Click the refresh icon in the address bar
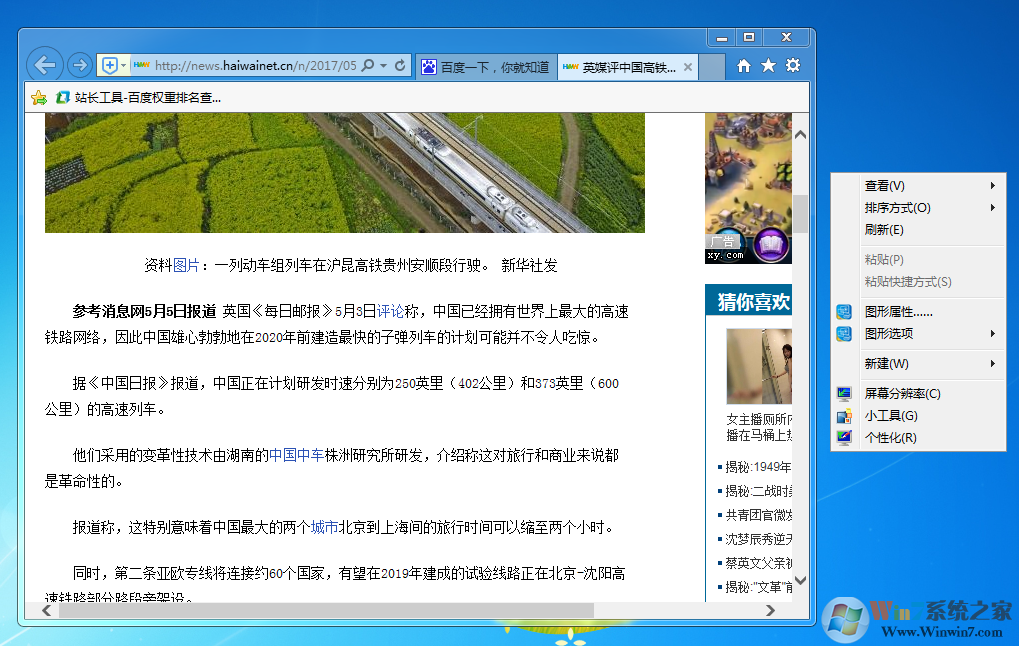The width and height of the screenshot is (1019, 646). 401,64
